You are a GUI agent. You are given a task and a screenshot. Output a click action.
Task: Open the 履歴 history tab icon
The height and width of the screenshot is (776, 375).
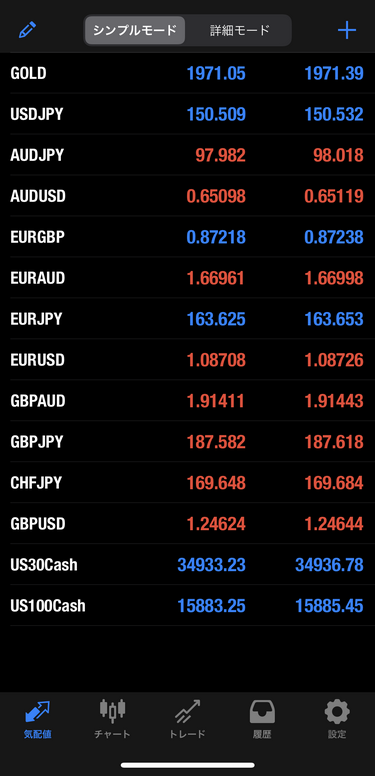[x=262, y=712]
